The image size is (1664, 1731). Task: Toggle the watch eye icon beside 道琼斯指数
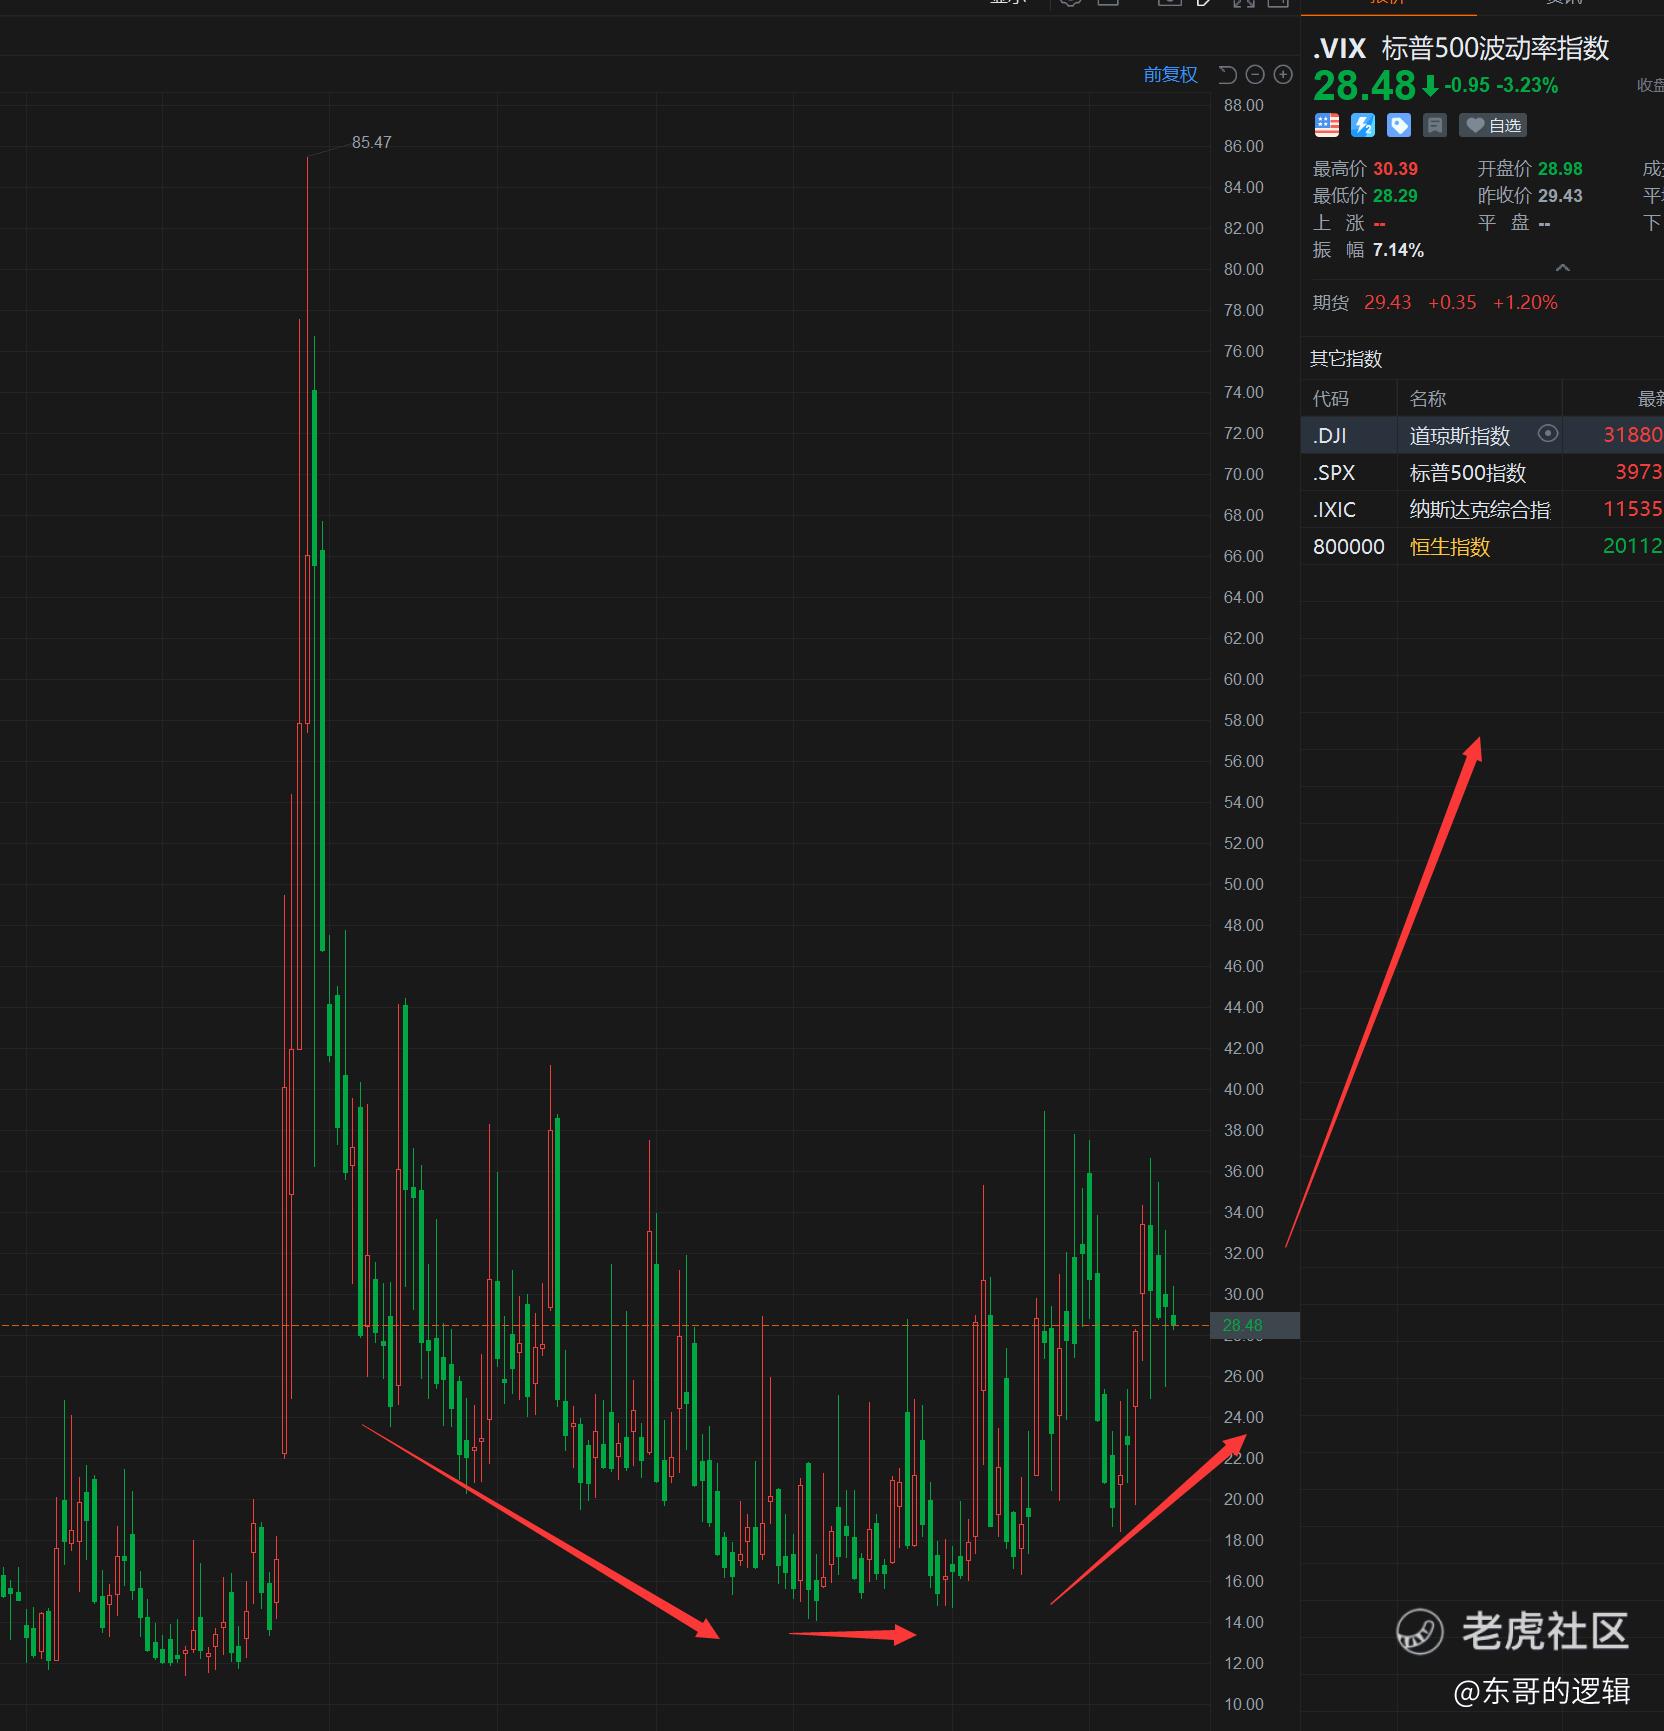pos(1548,435)
